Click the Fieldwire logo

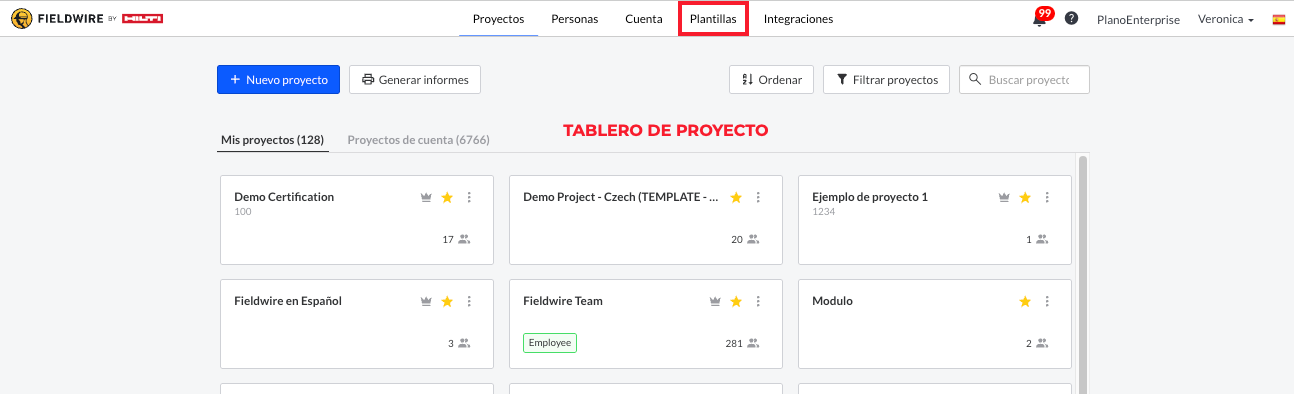click(87, 19)
